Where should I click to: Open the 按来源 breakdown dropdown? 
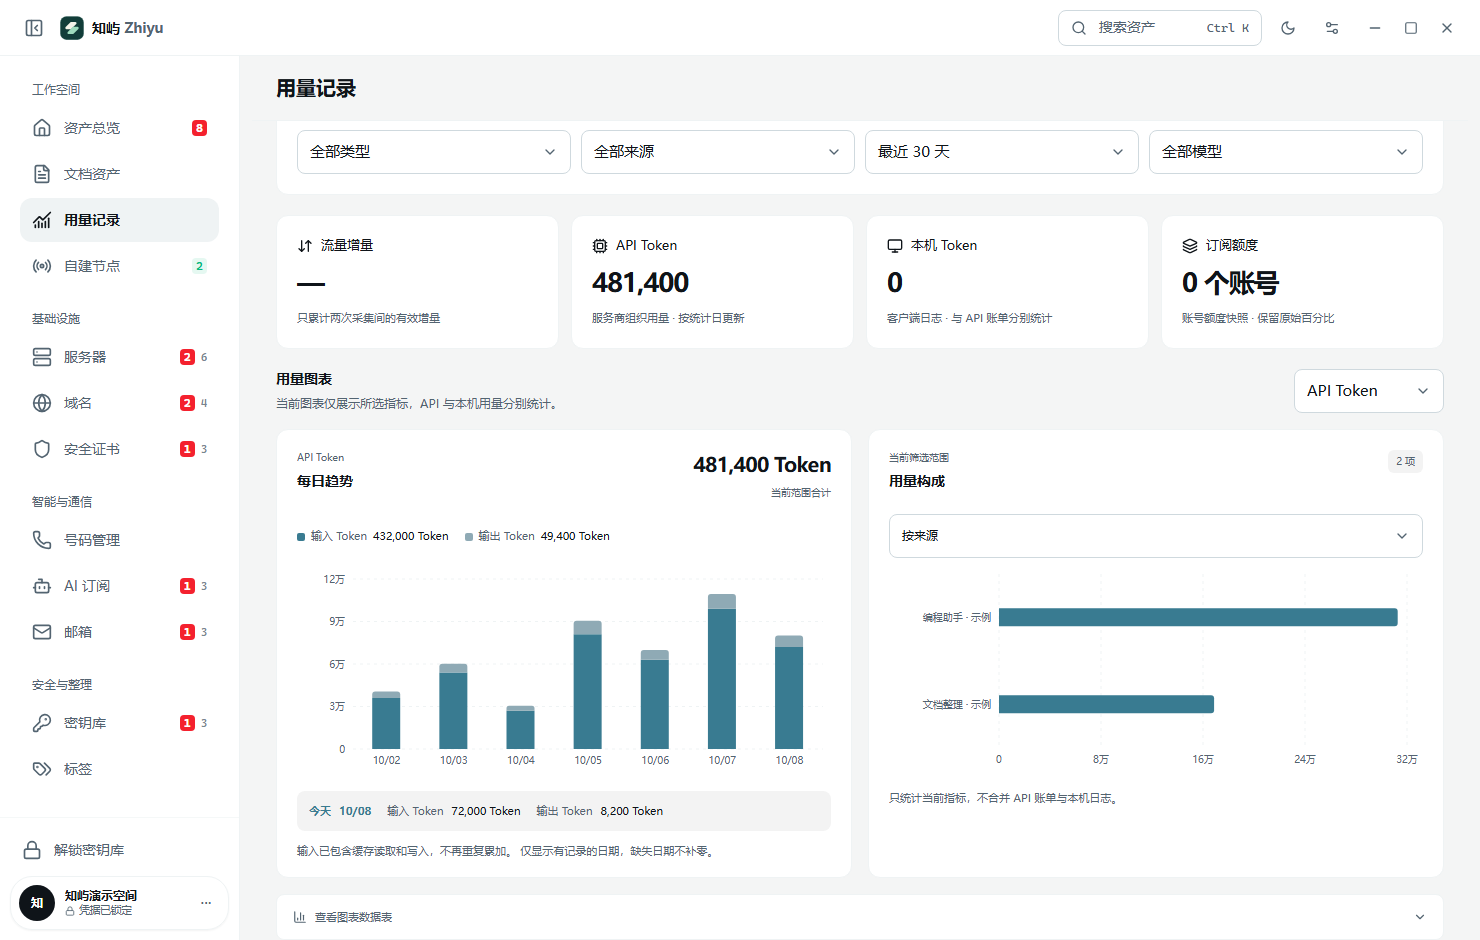1156,536
